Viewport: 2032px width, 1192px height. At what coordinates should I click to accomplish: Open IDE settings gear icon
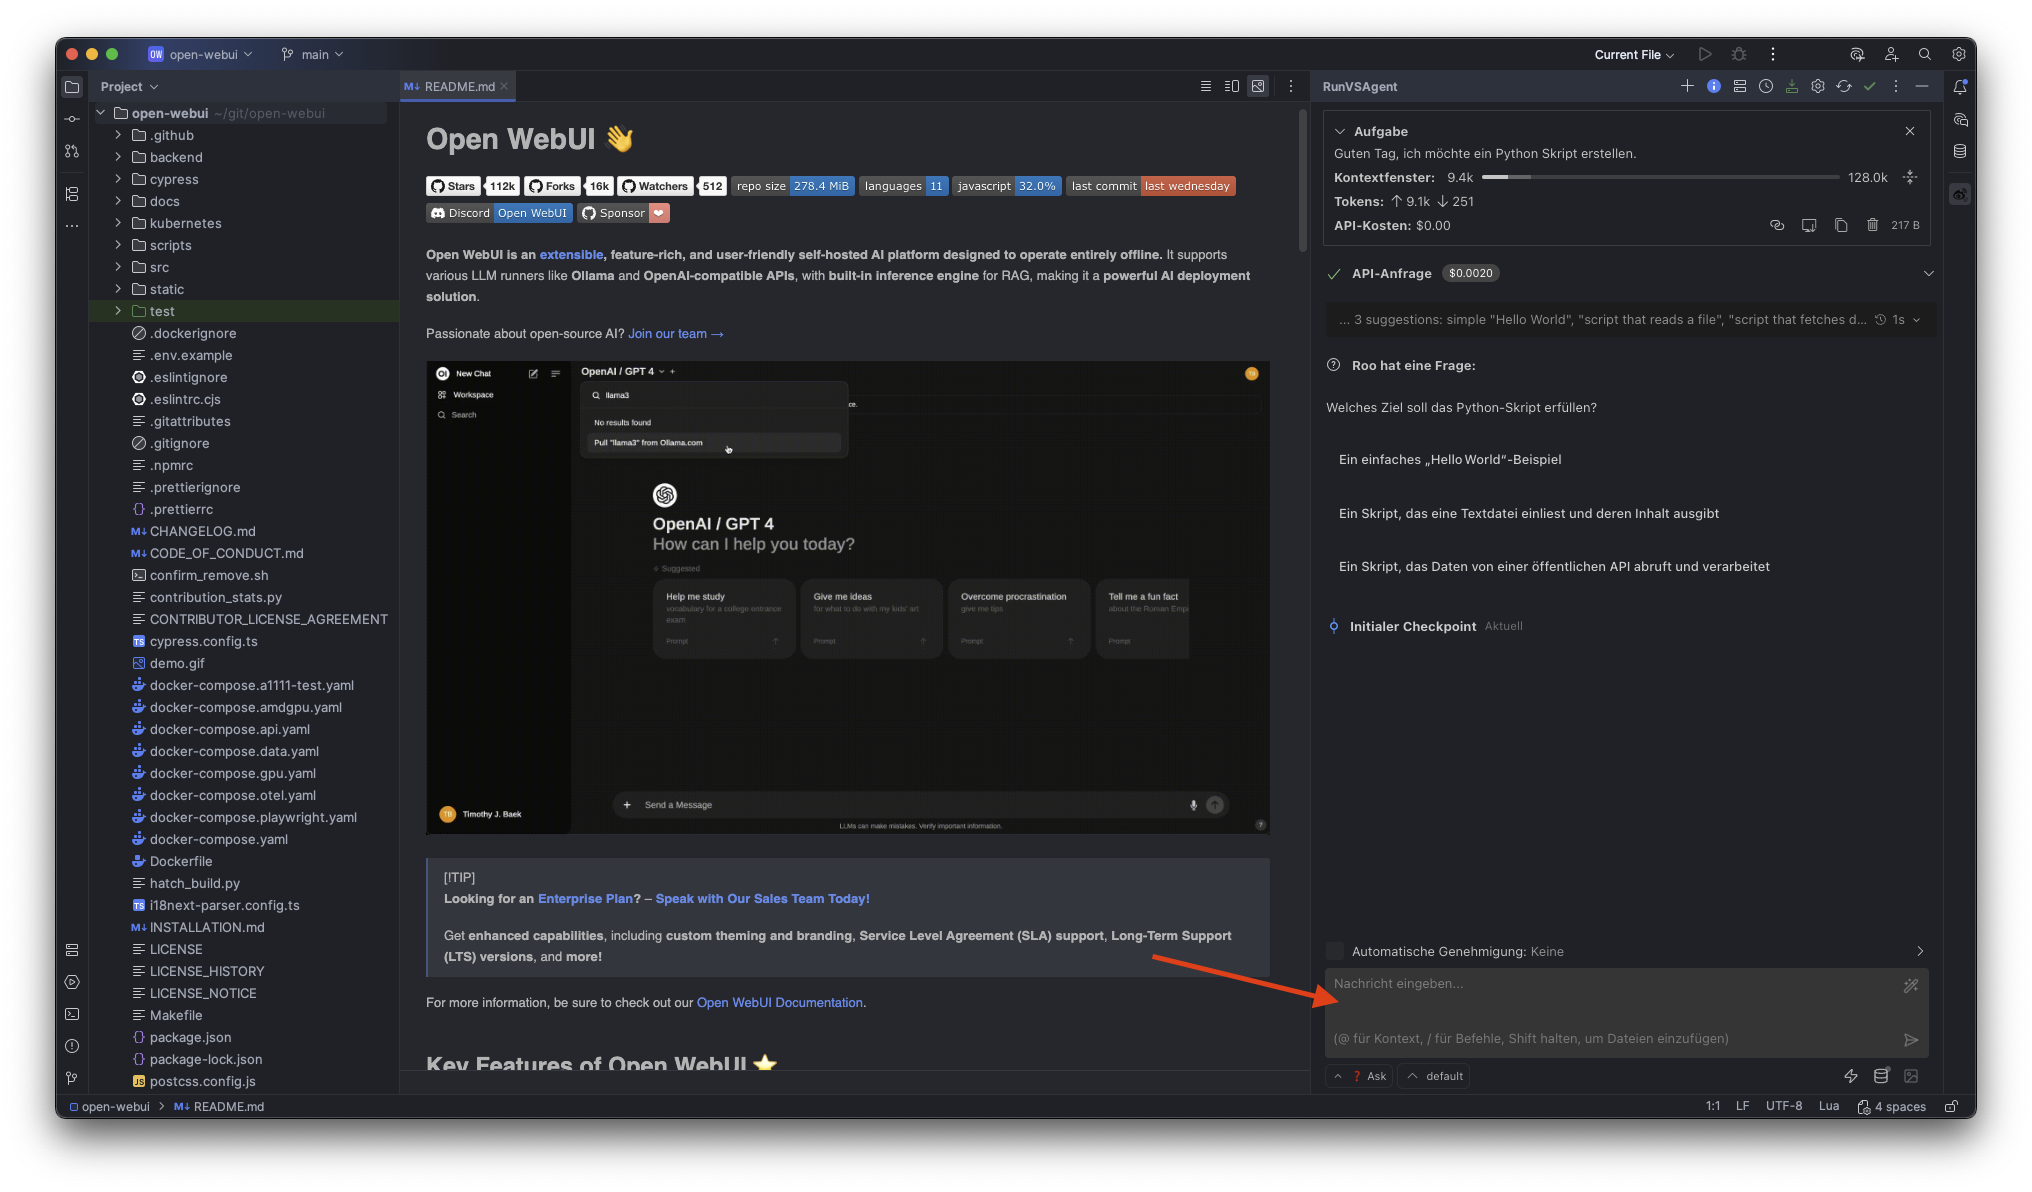pyautogui.click(x=1959, y=54)
